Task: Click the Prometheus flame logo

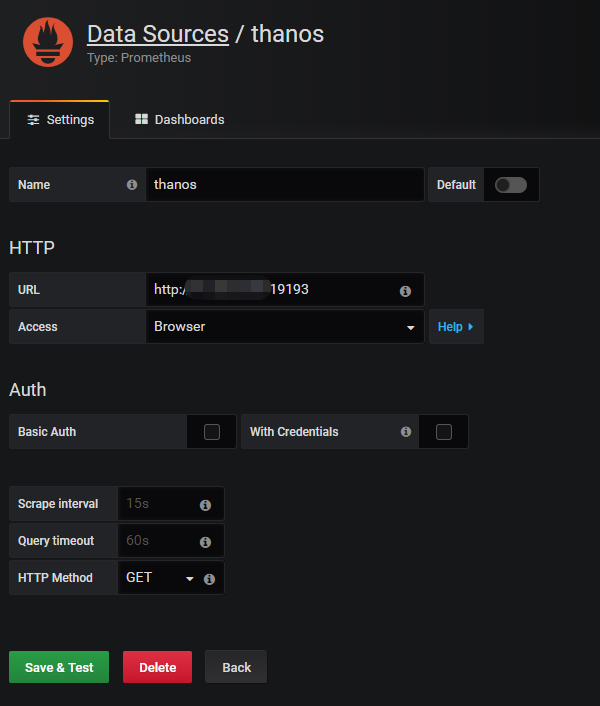Action: [x=48, y=42]
